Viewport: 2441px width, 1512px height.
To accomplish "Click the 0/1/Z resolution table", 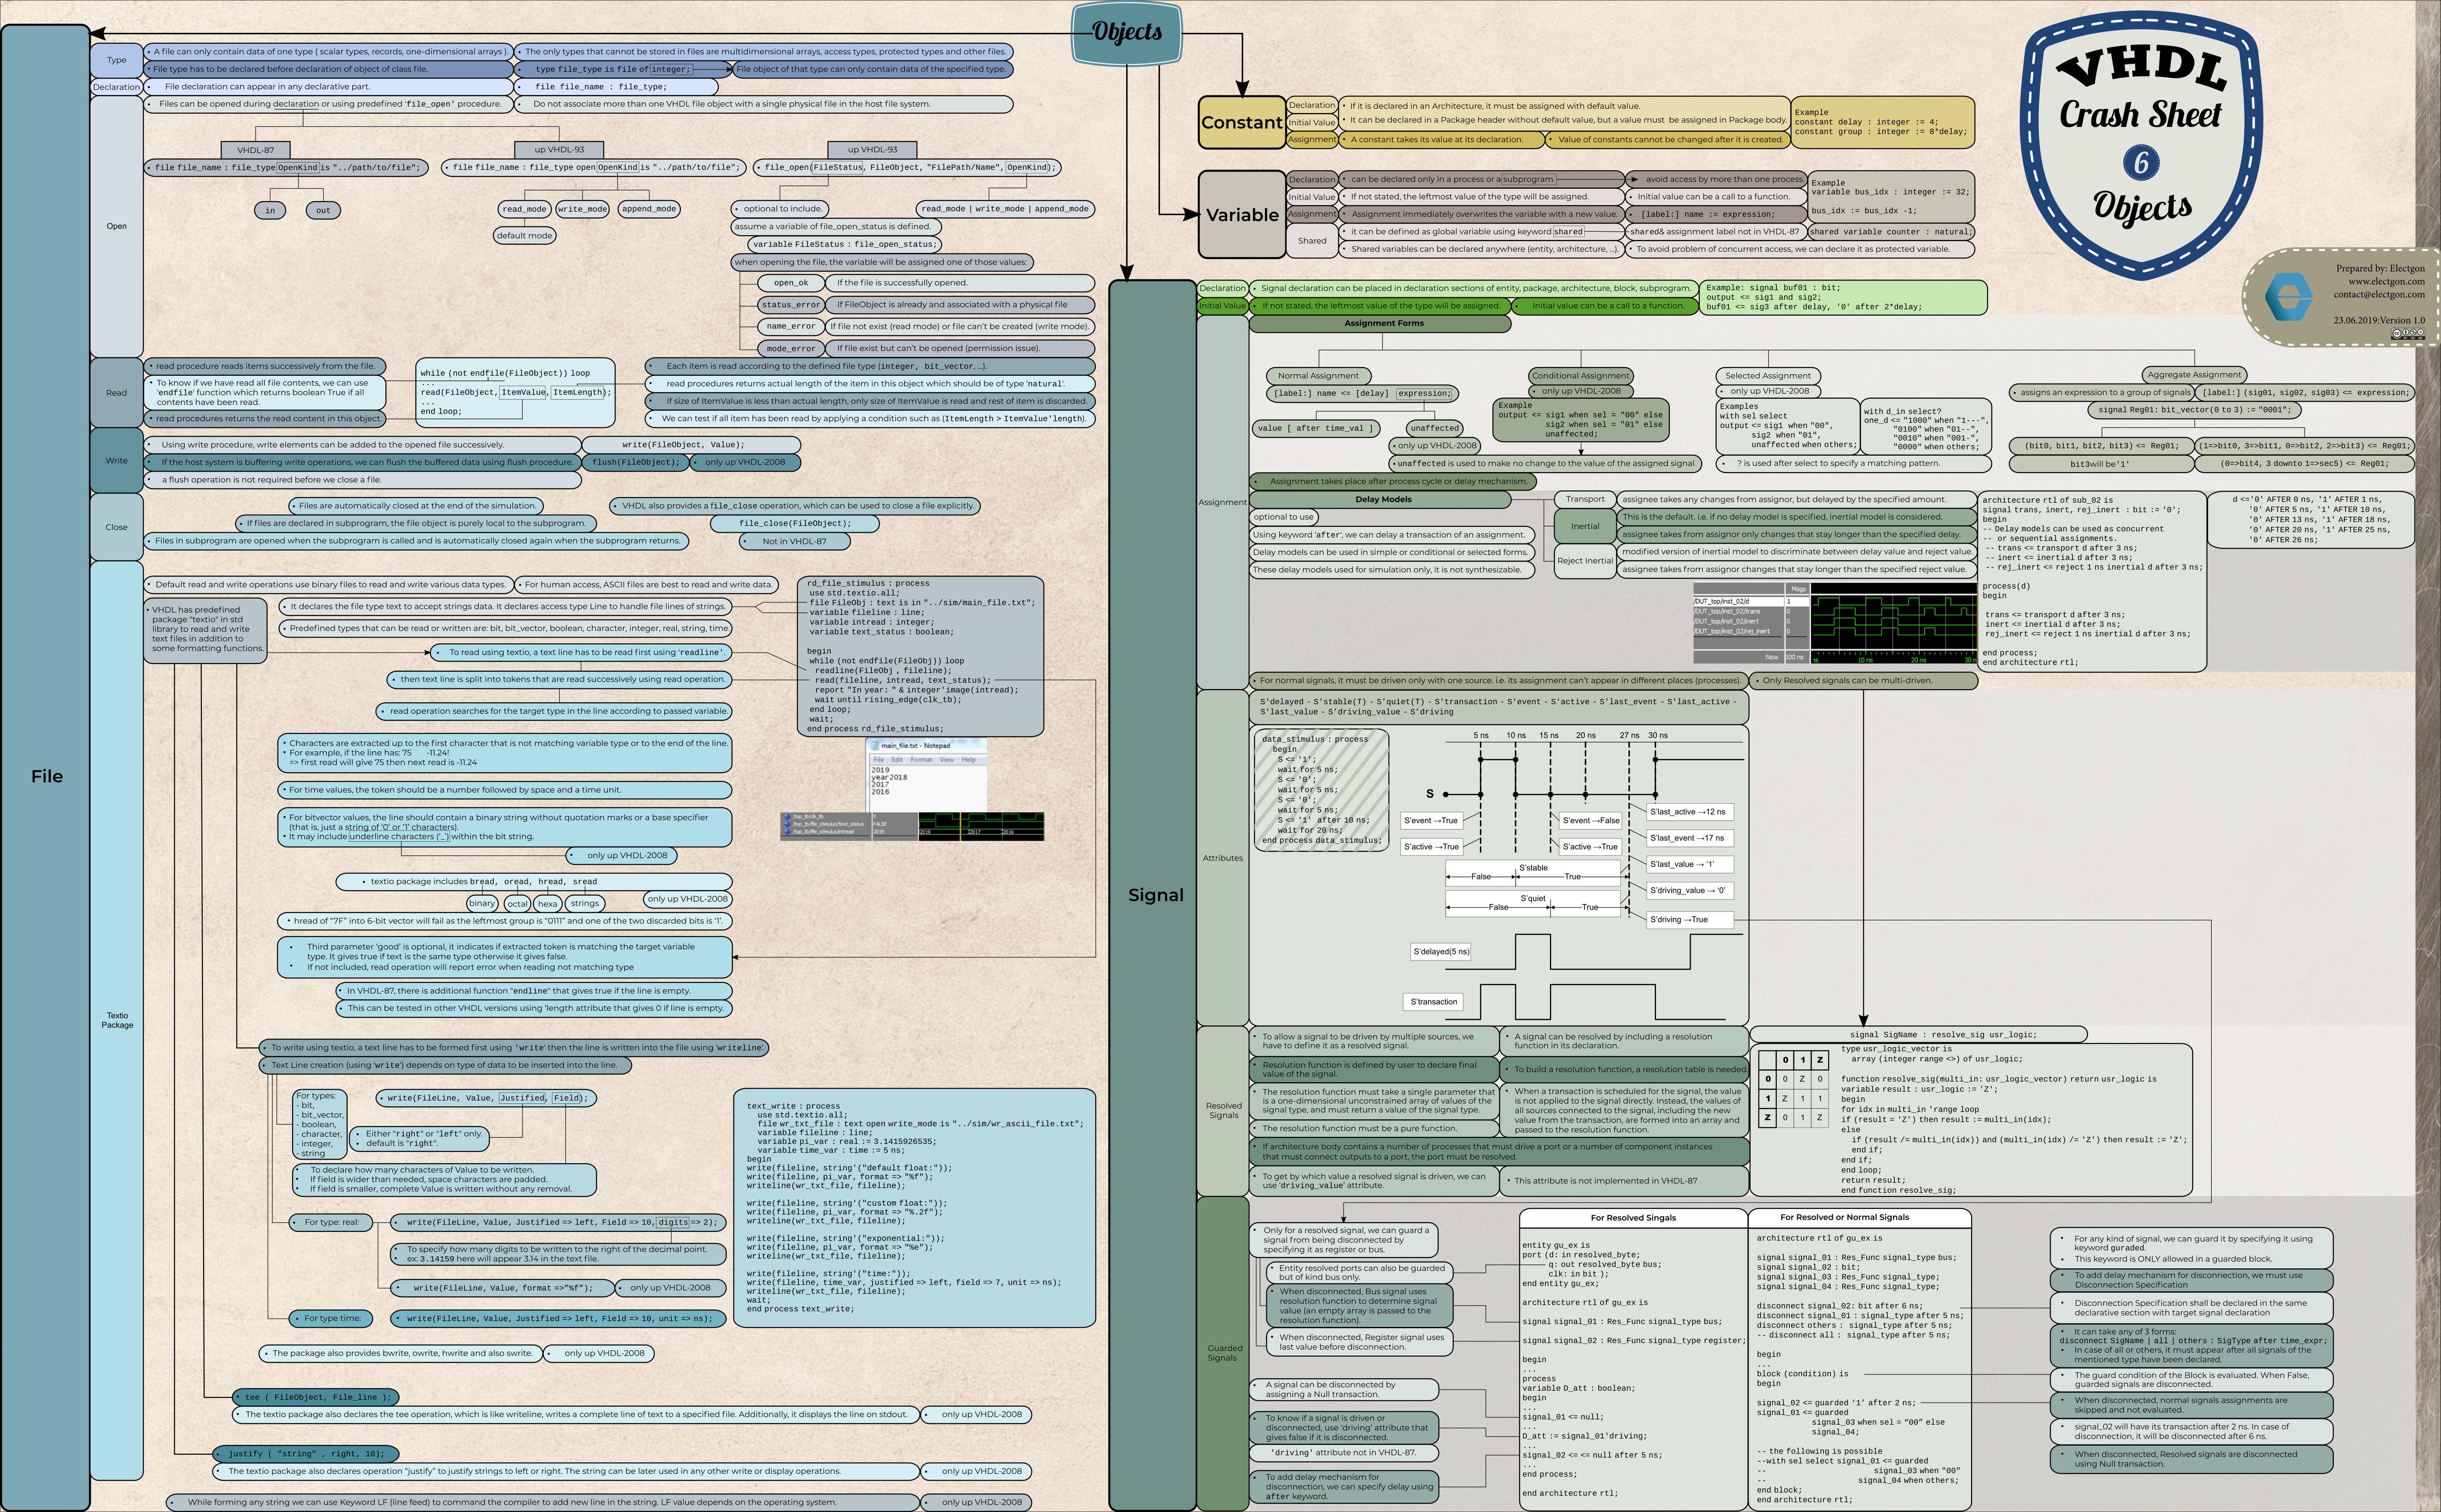I will click(1794, 1089).
